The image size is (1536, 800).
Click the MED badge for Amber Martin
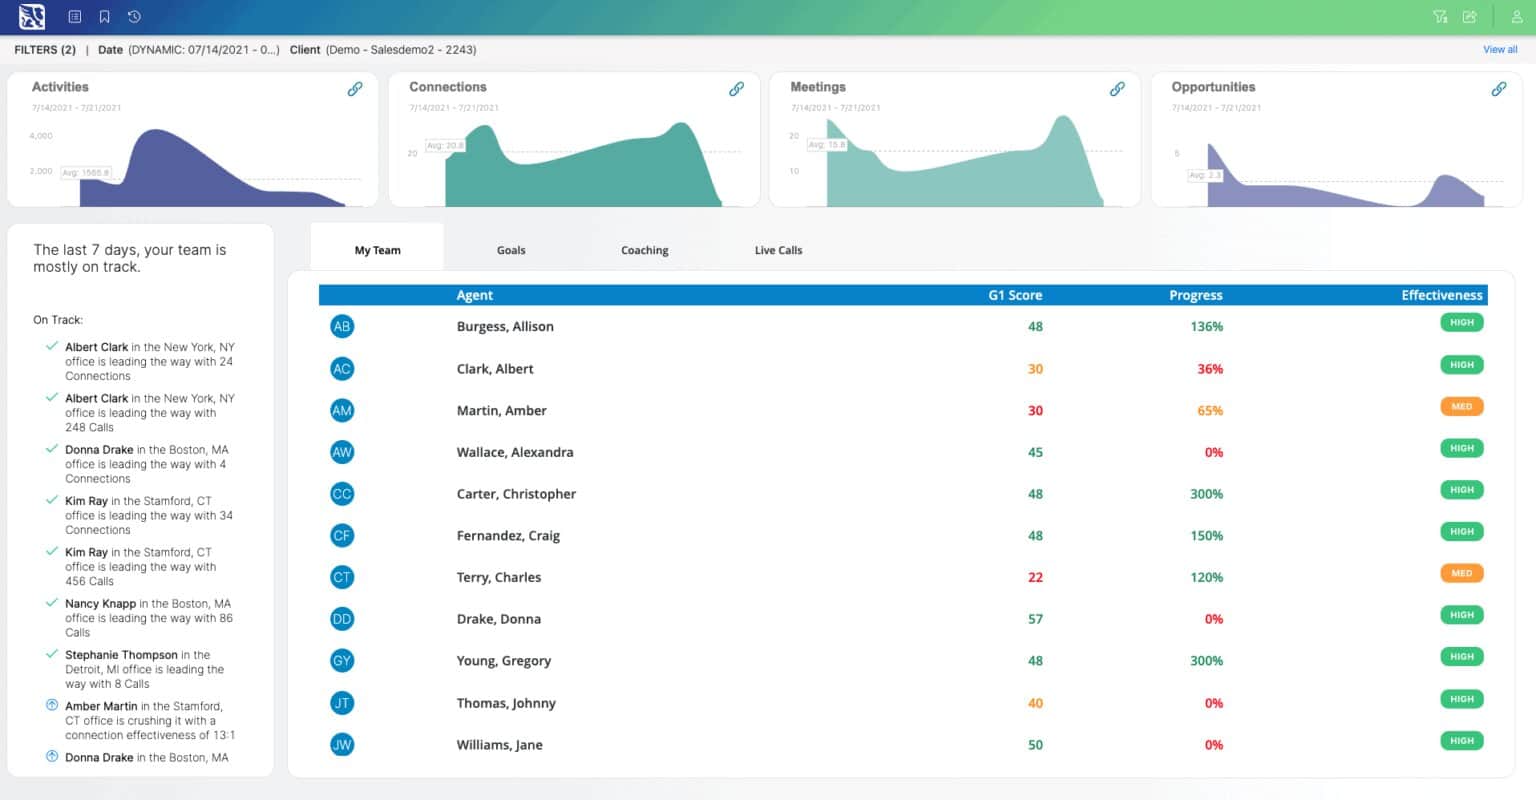1461,407
